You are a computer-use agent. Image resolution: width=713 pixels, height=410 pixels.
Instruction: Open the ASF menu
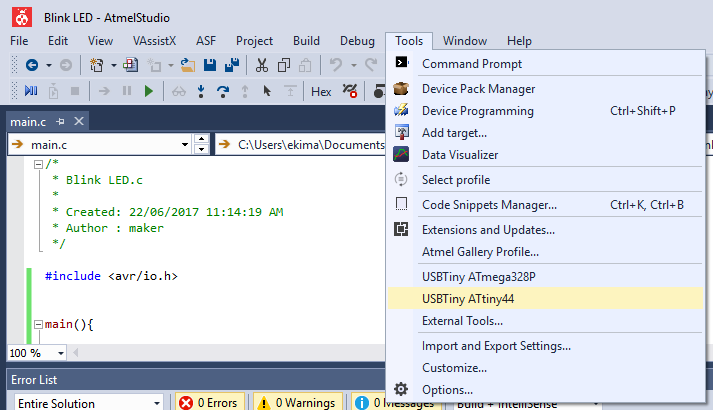(x=206, y=41)
